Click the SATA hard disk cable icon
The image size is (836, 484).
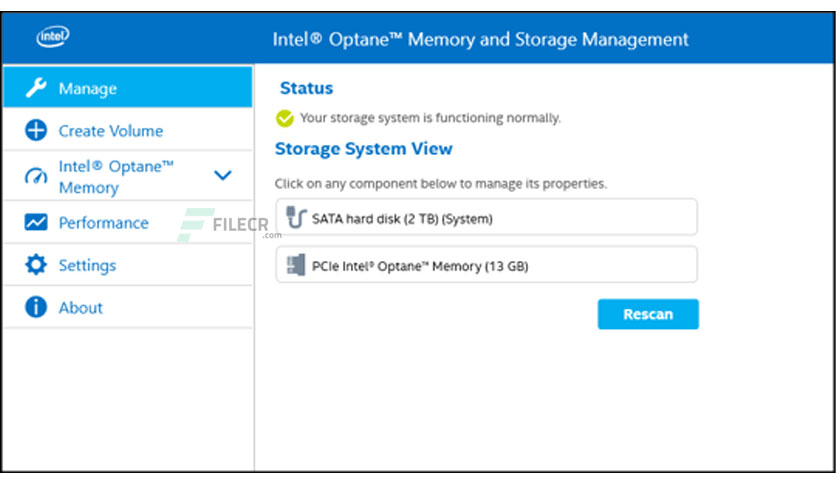point(296,217)
